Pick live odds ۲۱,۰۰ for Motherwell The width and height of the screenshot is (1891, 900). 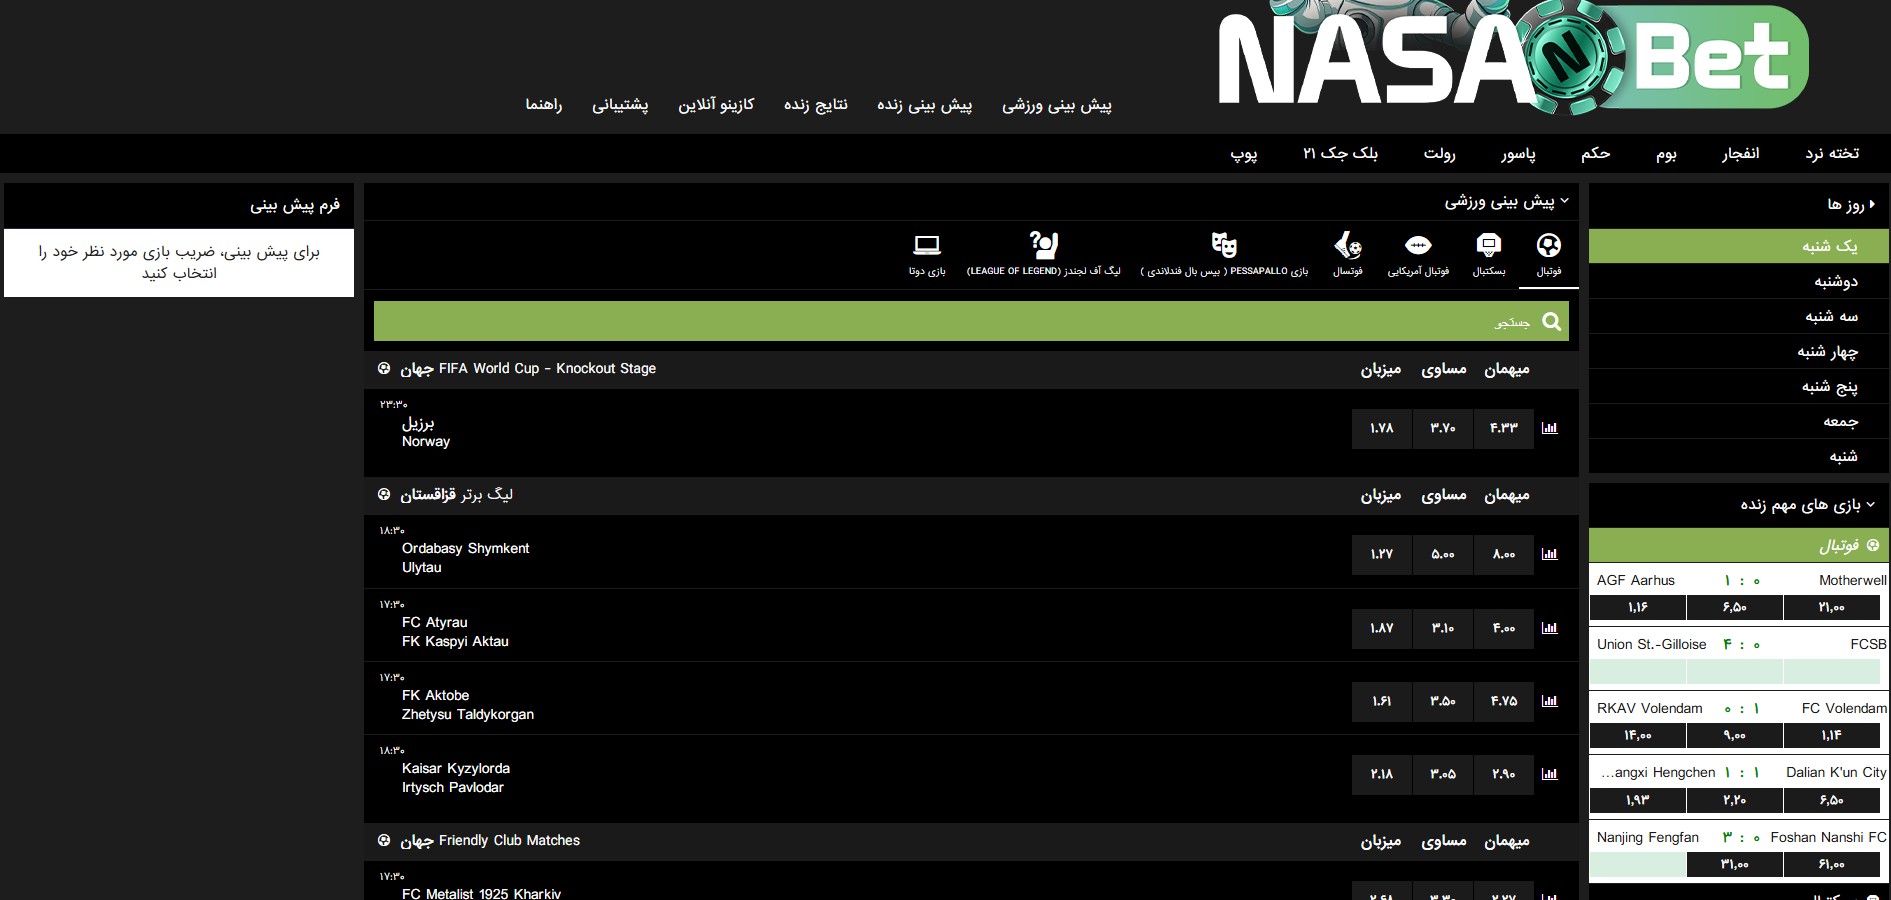pyautogui.click(x=1831, y=607)
